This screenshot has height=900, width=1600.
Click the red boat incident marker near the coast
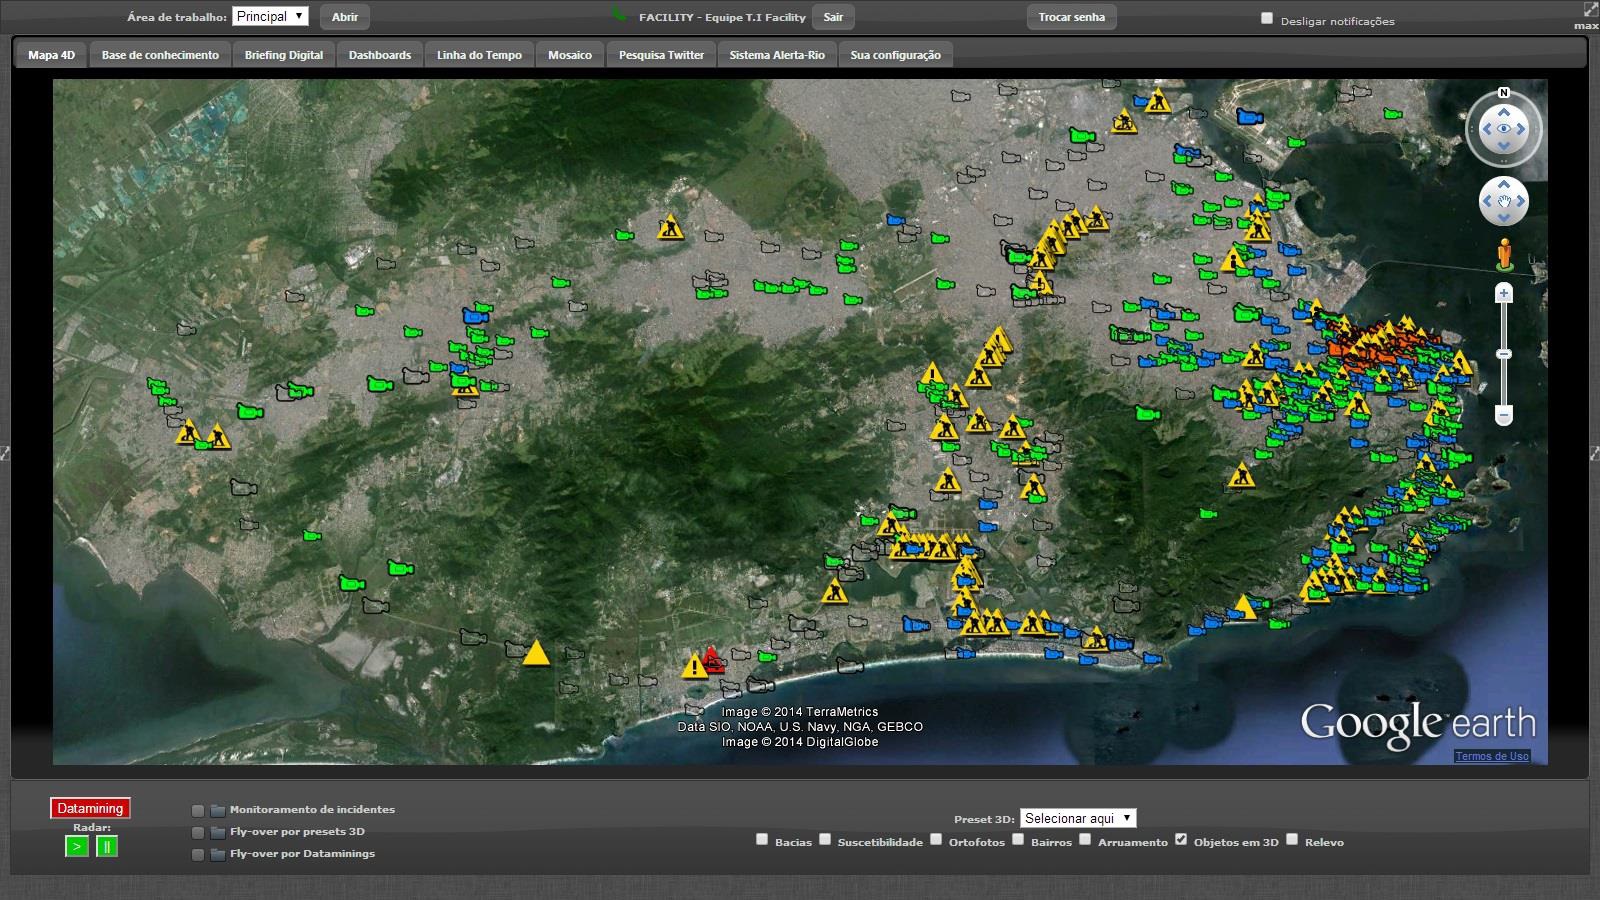(711, 659)
